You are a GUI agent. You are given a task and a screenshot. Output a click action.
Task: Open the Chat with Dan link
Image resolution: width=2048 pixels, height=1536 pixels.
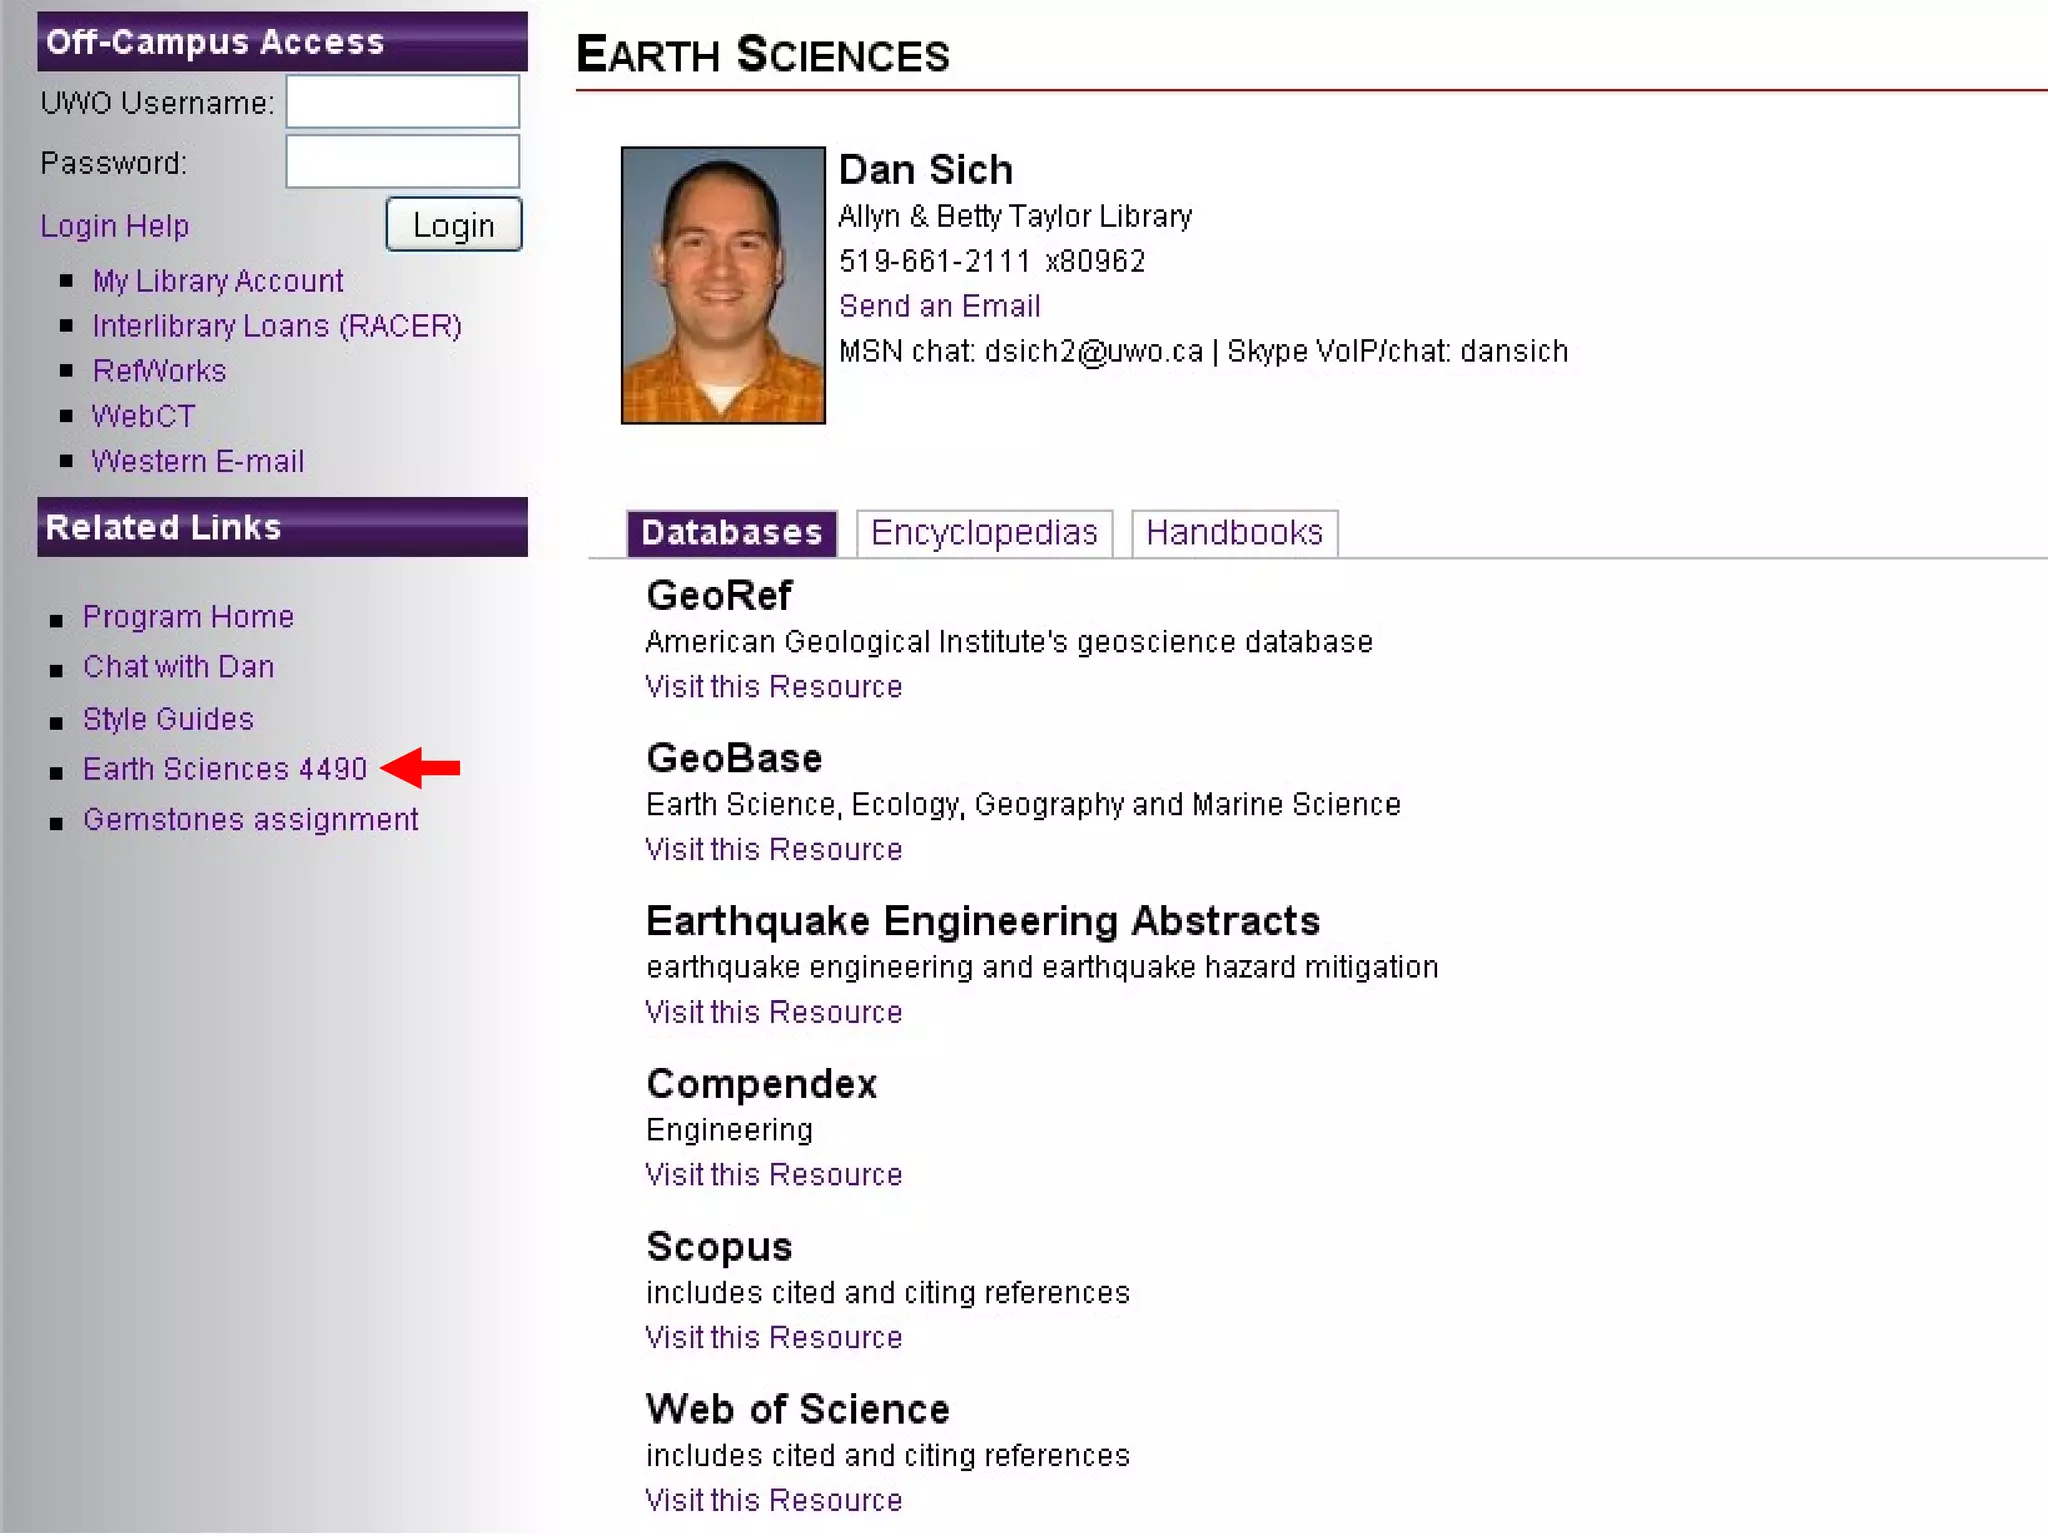click(x=178, y=667)
